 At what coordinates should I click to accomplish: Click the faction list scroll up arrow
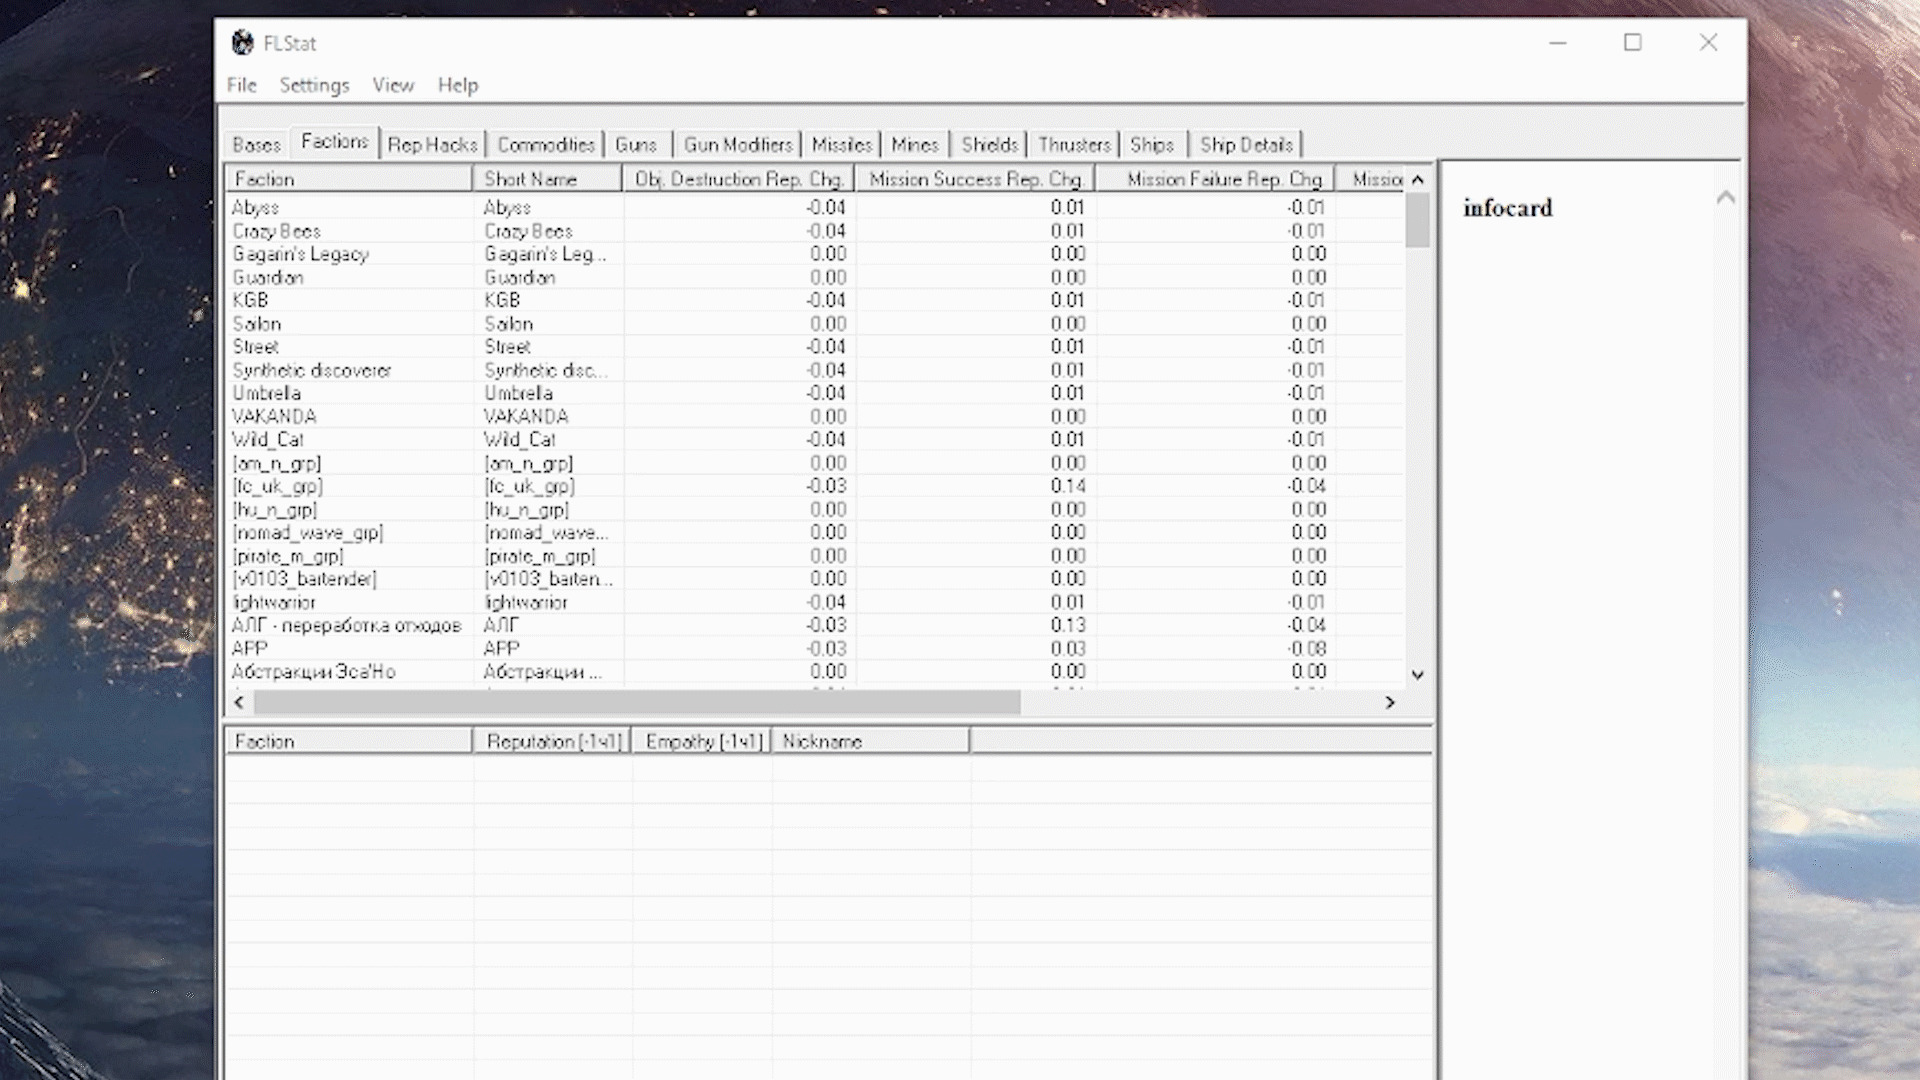(x=1417, y=179)
